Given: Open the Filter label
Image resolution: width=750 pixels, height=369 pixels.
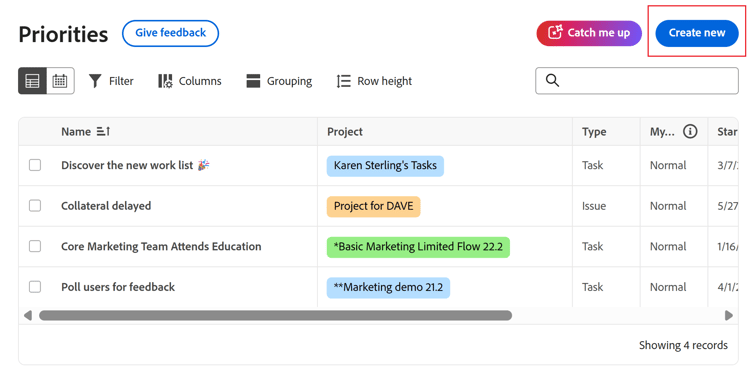Looking at the screenshot, I should pyautogui.click(x=121, y=81).
